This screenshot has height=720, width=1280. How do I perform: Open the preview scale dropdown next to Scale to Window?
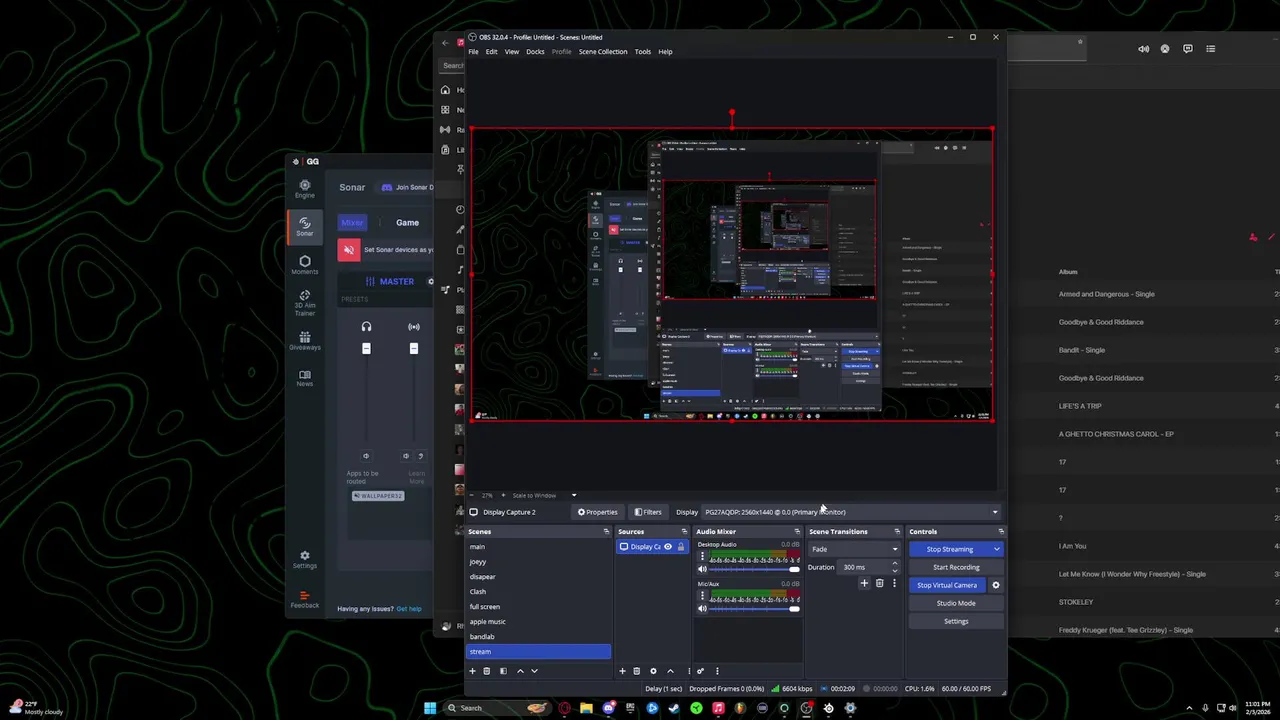(574, 495)
